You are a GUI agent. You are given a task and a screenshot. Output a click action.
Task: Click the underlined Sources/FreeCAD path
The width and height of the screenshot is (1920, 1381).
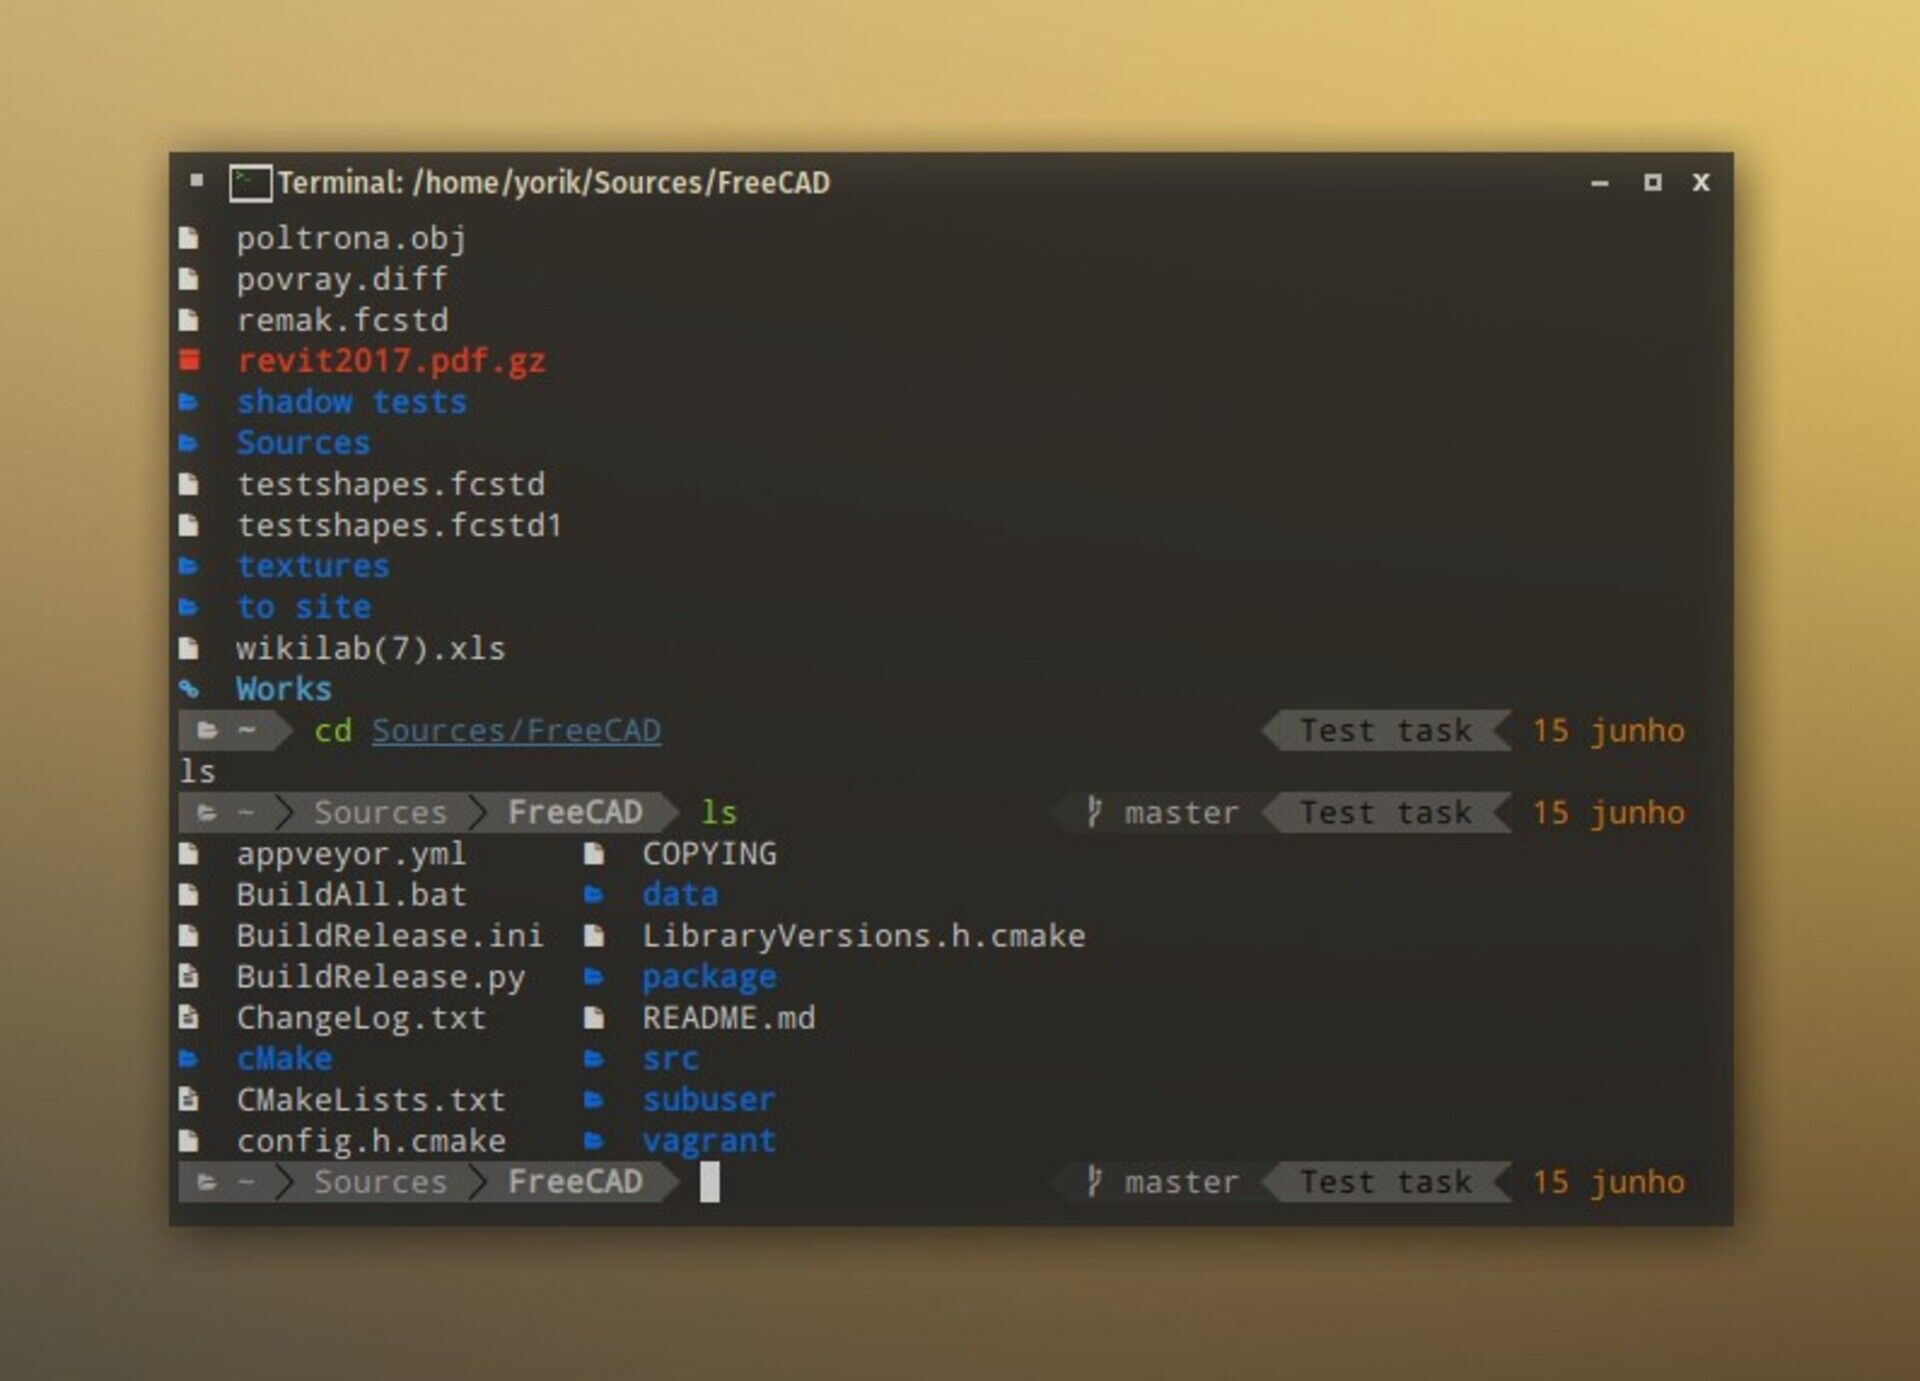516,731
